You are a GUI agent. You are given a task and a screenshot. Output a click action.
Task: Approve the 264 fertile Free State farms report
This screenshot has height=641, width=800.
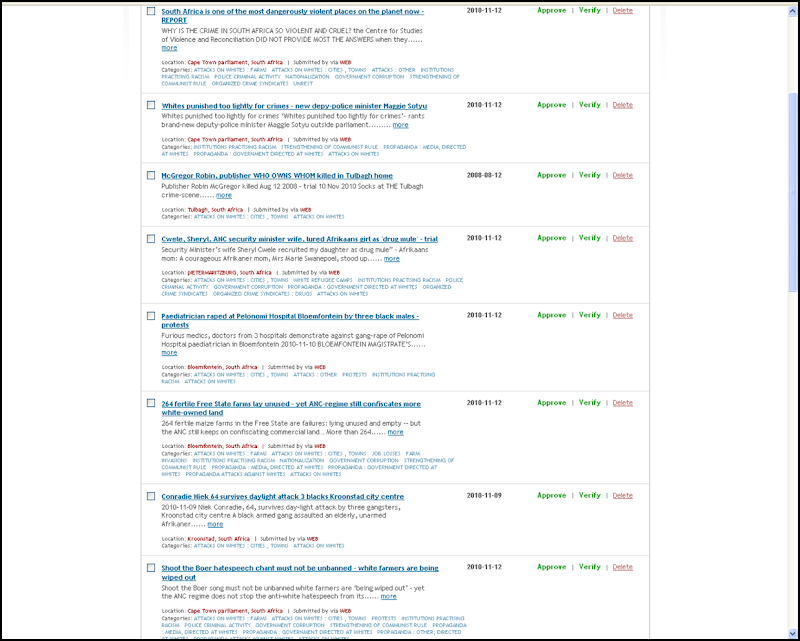[552, 403]
